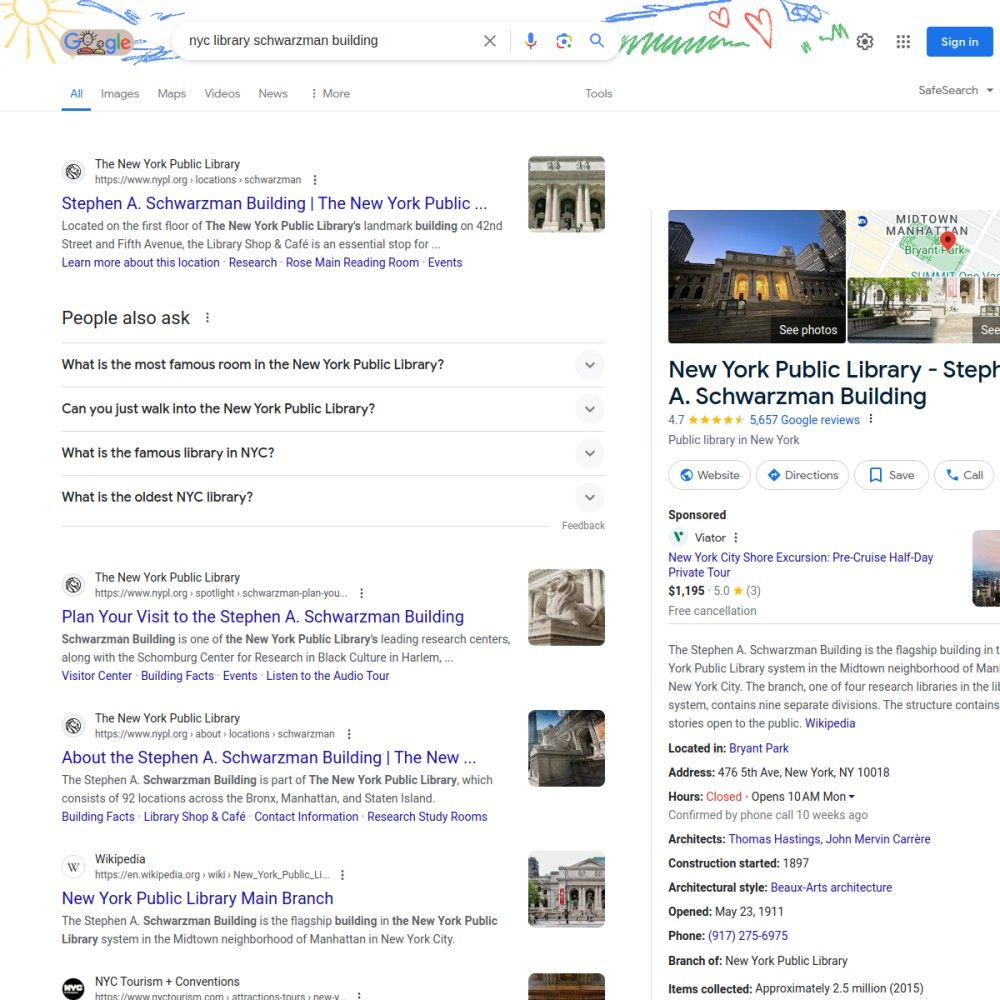1000x1000 pixels.
Task: Open the John Mervin Carrère link
Action: pos(878,839)
